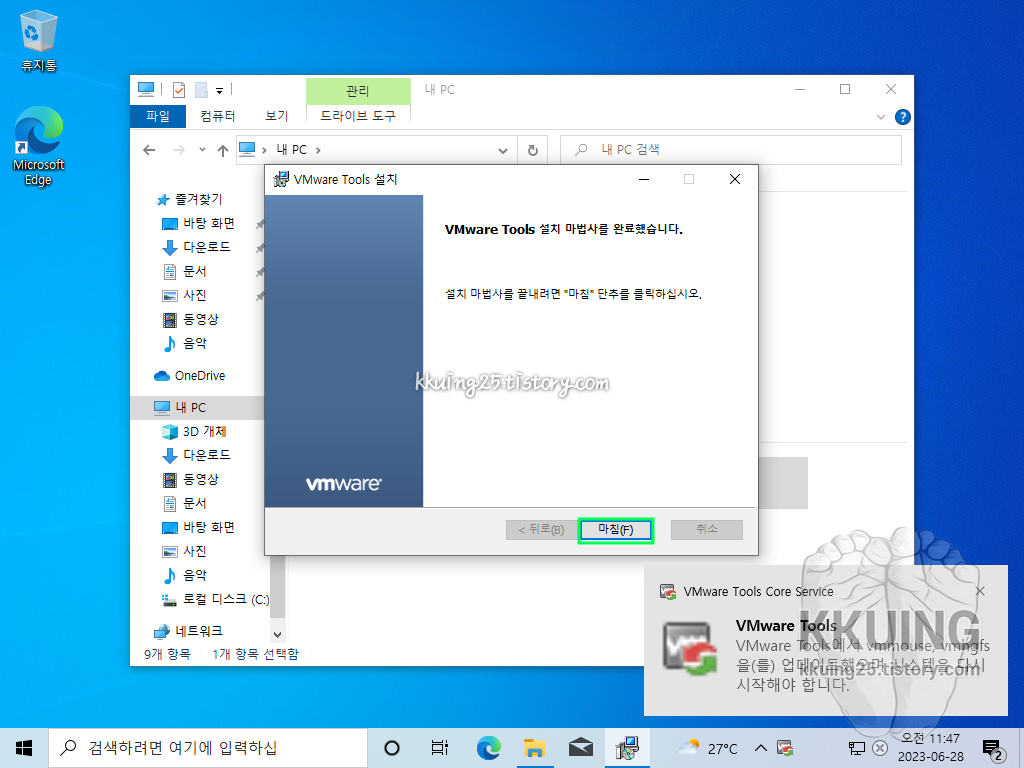Select 다운로드 under 내 PC
Image resolution: width=1024 pixels, height=768 pixels.
(206, 455)
